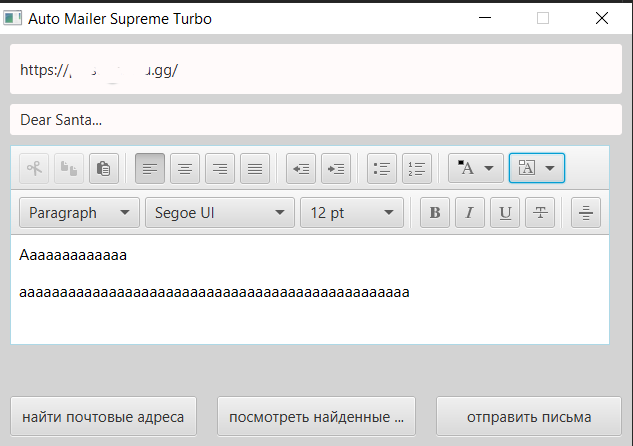Close the Auto Mailer Supreme Turbo window
This screenshot has height=446, width=633.
[602, 18]
